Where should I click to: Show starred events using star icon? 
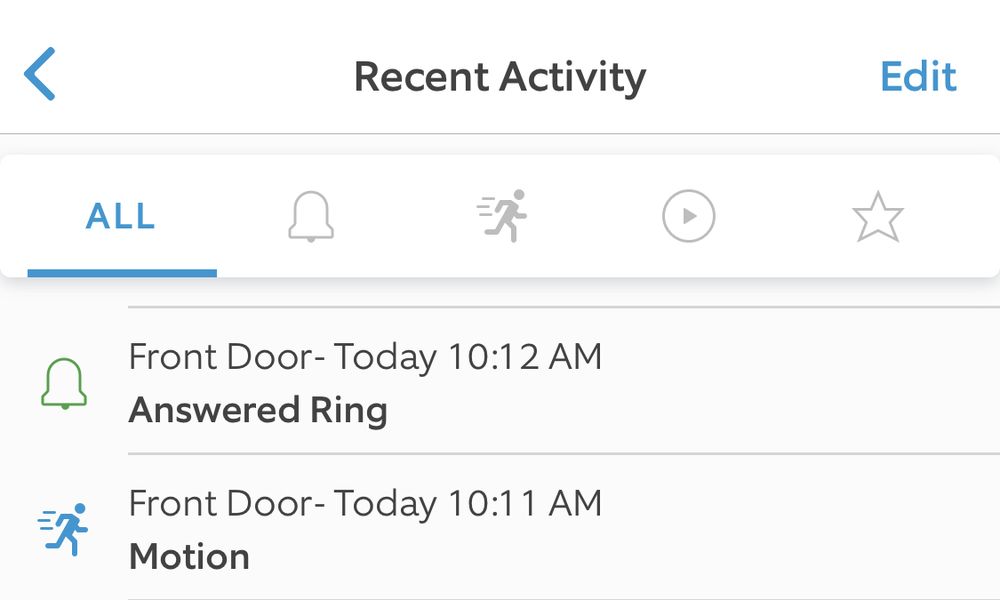[x=878, y=217]
